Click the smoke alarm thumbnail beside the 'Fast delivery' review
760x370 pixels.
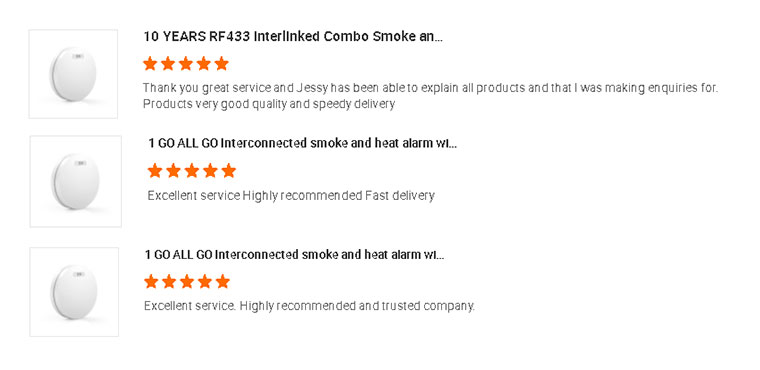click(x=76, y=181)
